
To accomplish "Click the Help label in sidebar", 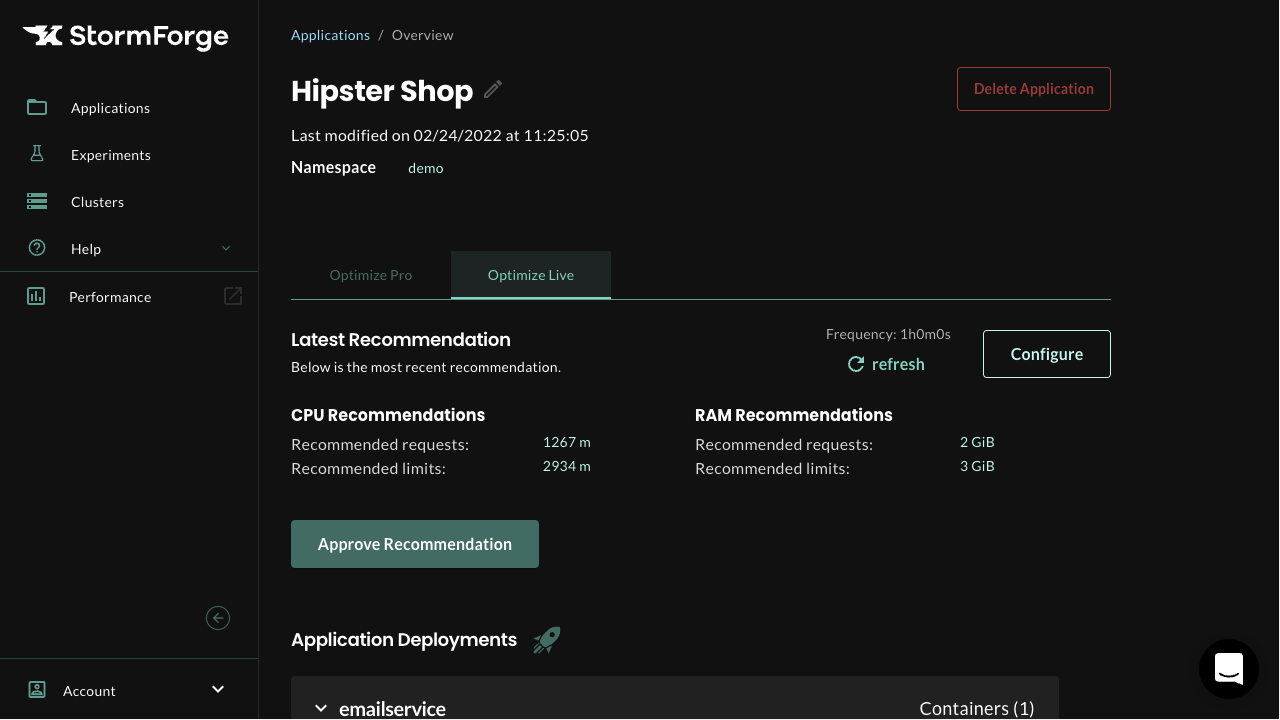I will click(x=86, y=249).
